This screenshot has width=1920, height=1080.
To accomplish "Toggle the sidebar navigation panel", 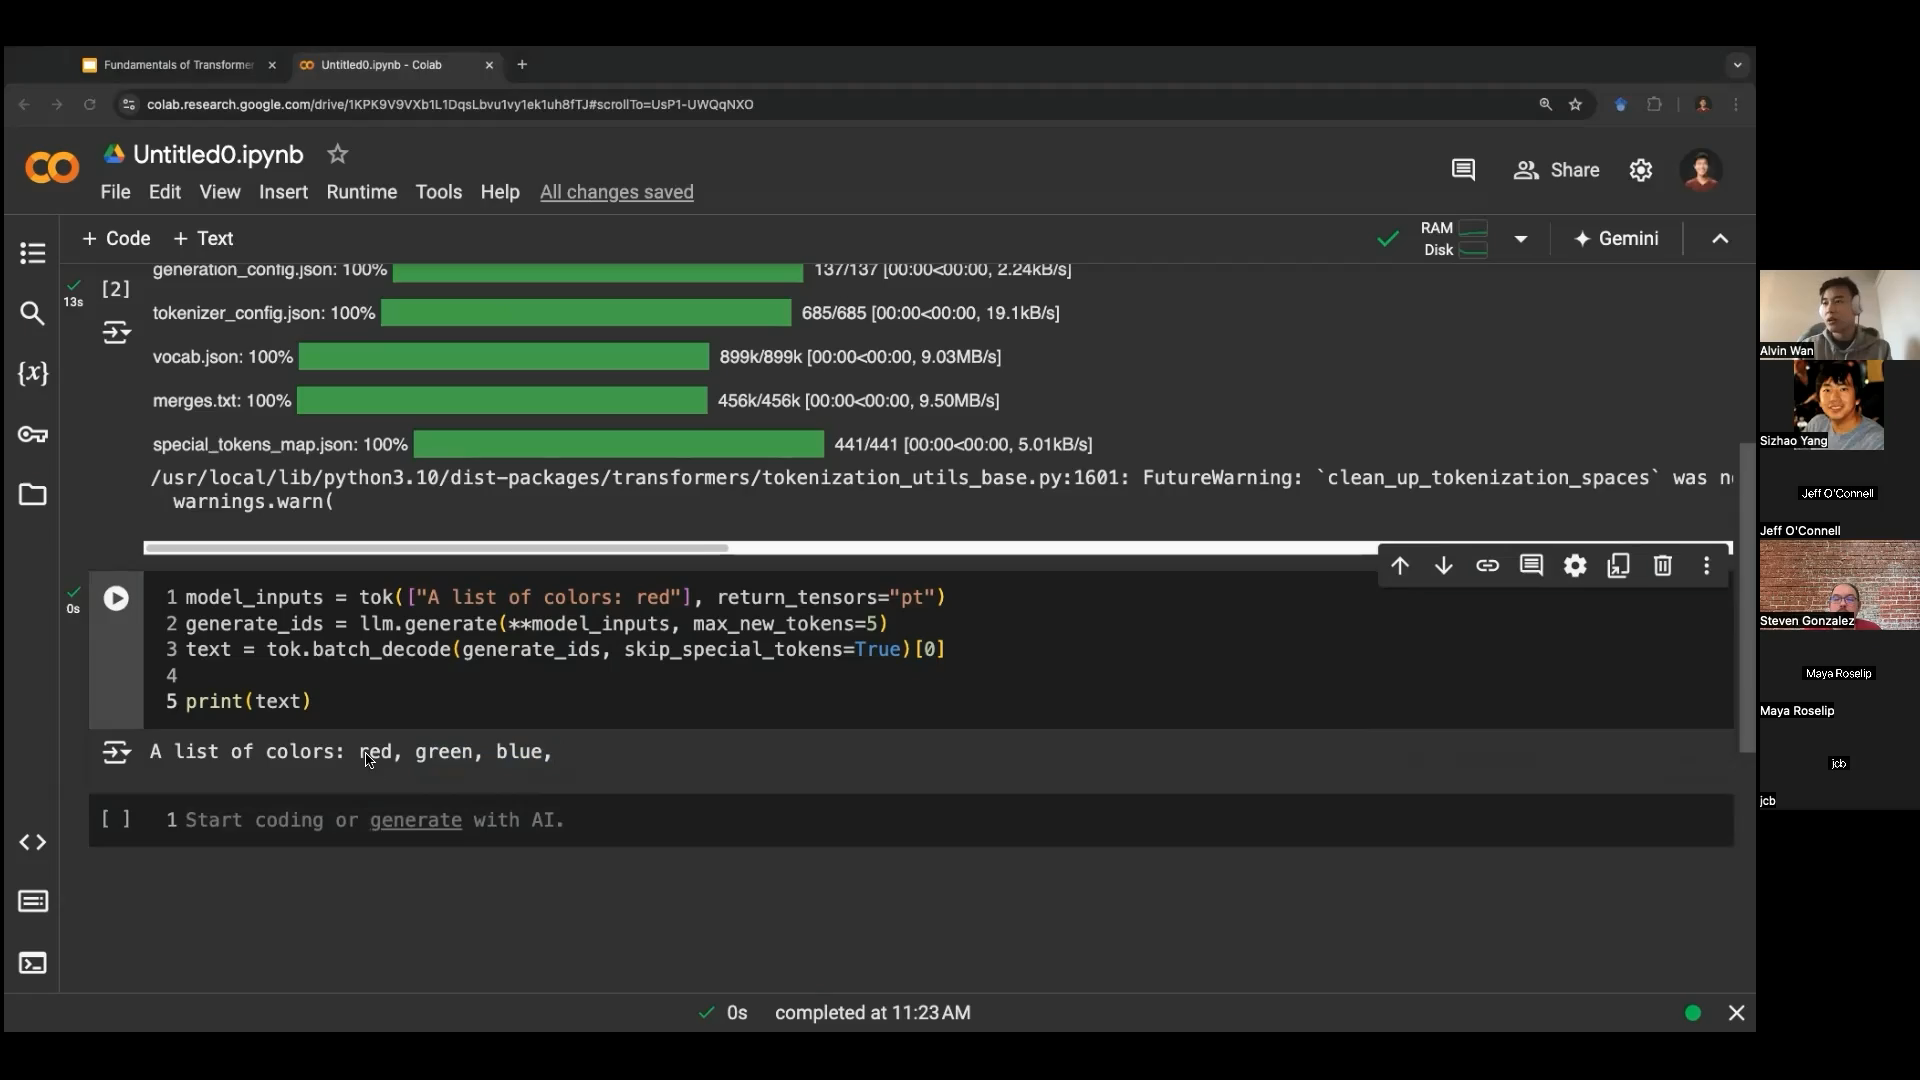I will pos(32,252).
